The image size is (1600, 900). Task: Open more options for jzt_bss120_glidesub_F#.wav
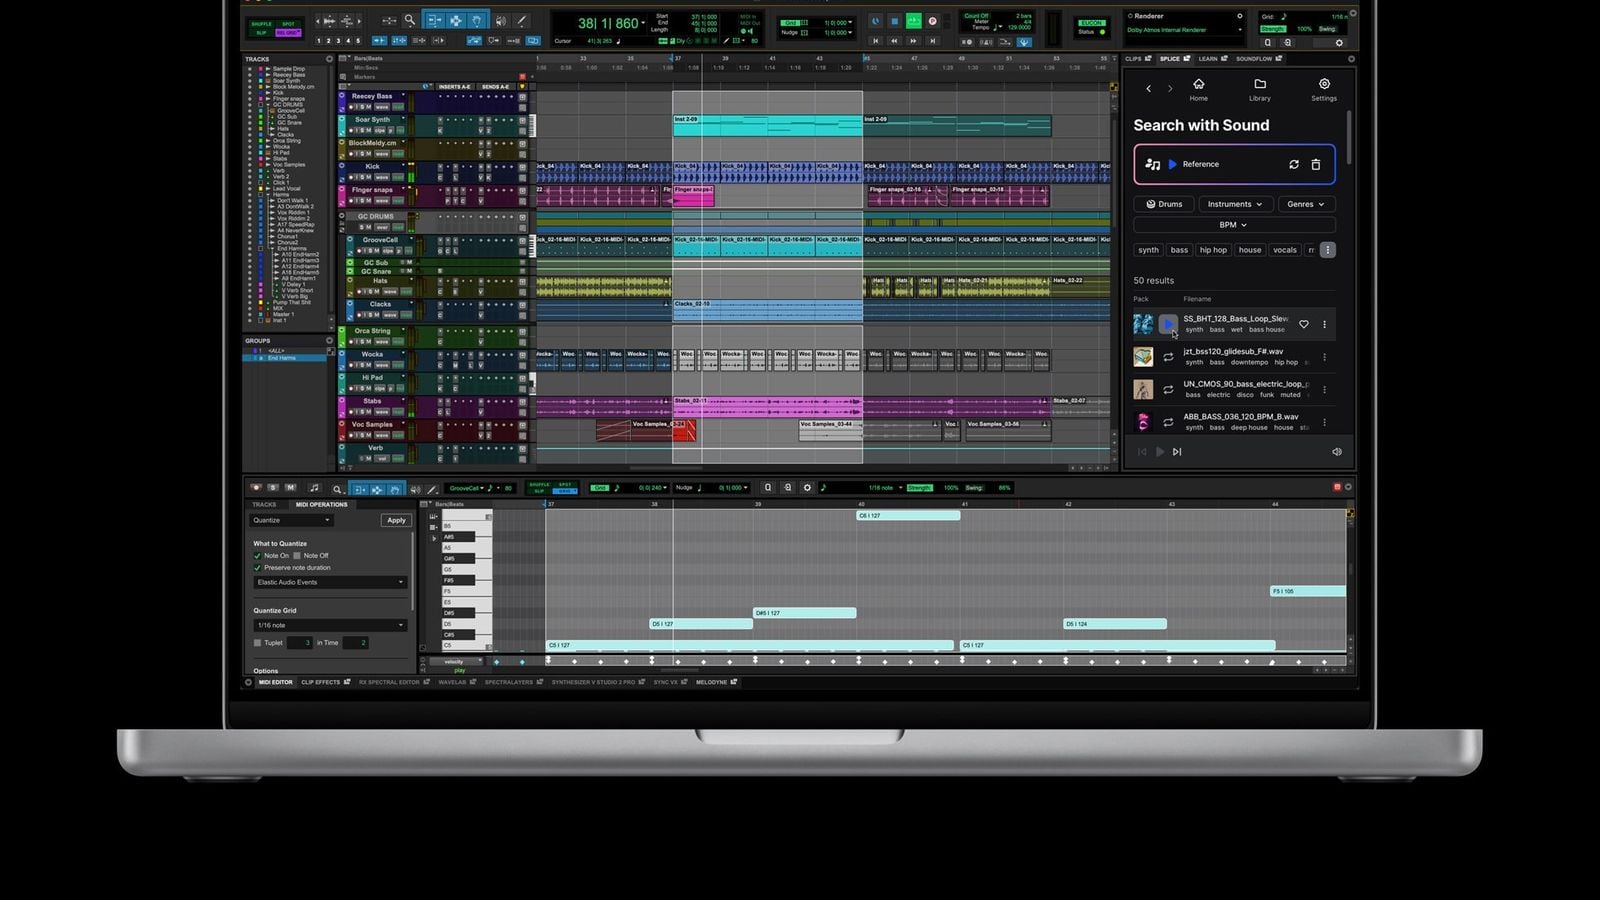point(1325,357)
